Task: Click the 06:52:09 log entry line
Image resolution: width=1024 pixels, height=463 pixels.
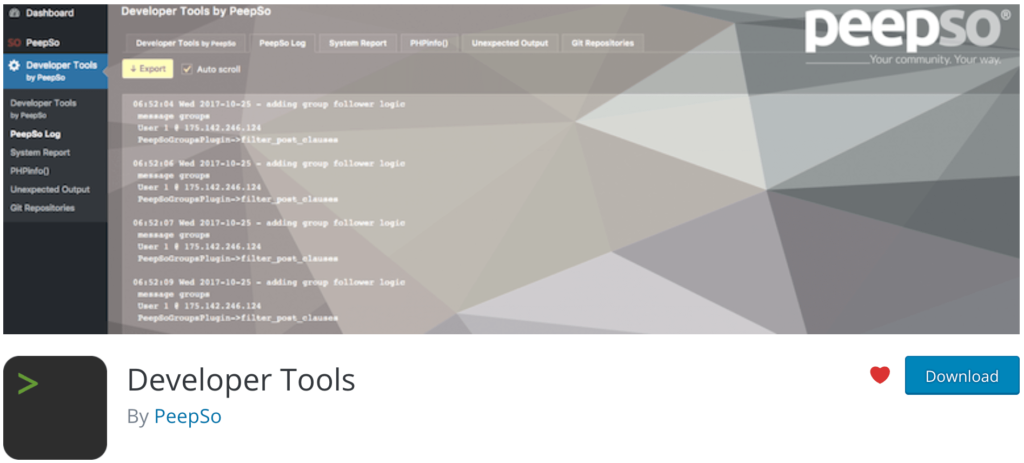Action: point(268,282)
